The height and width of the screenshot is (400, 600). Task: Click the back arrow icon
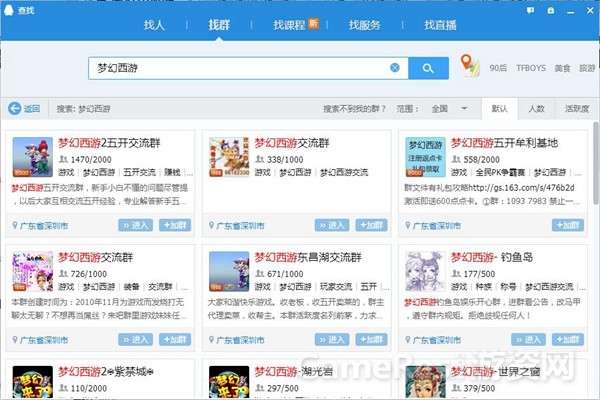(x=15, y=109)
